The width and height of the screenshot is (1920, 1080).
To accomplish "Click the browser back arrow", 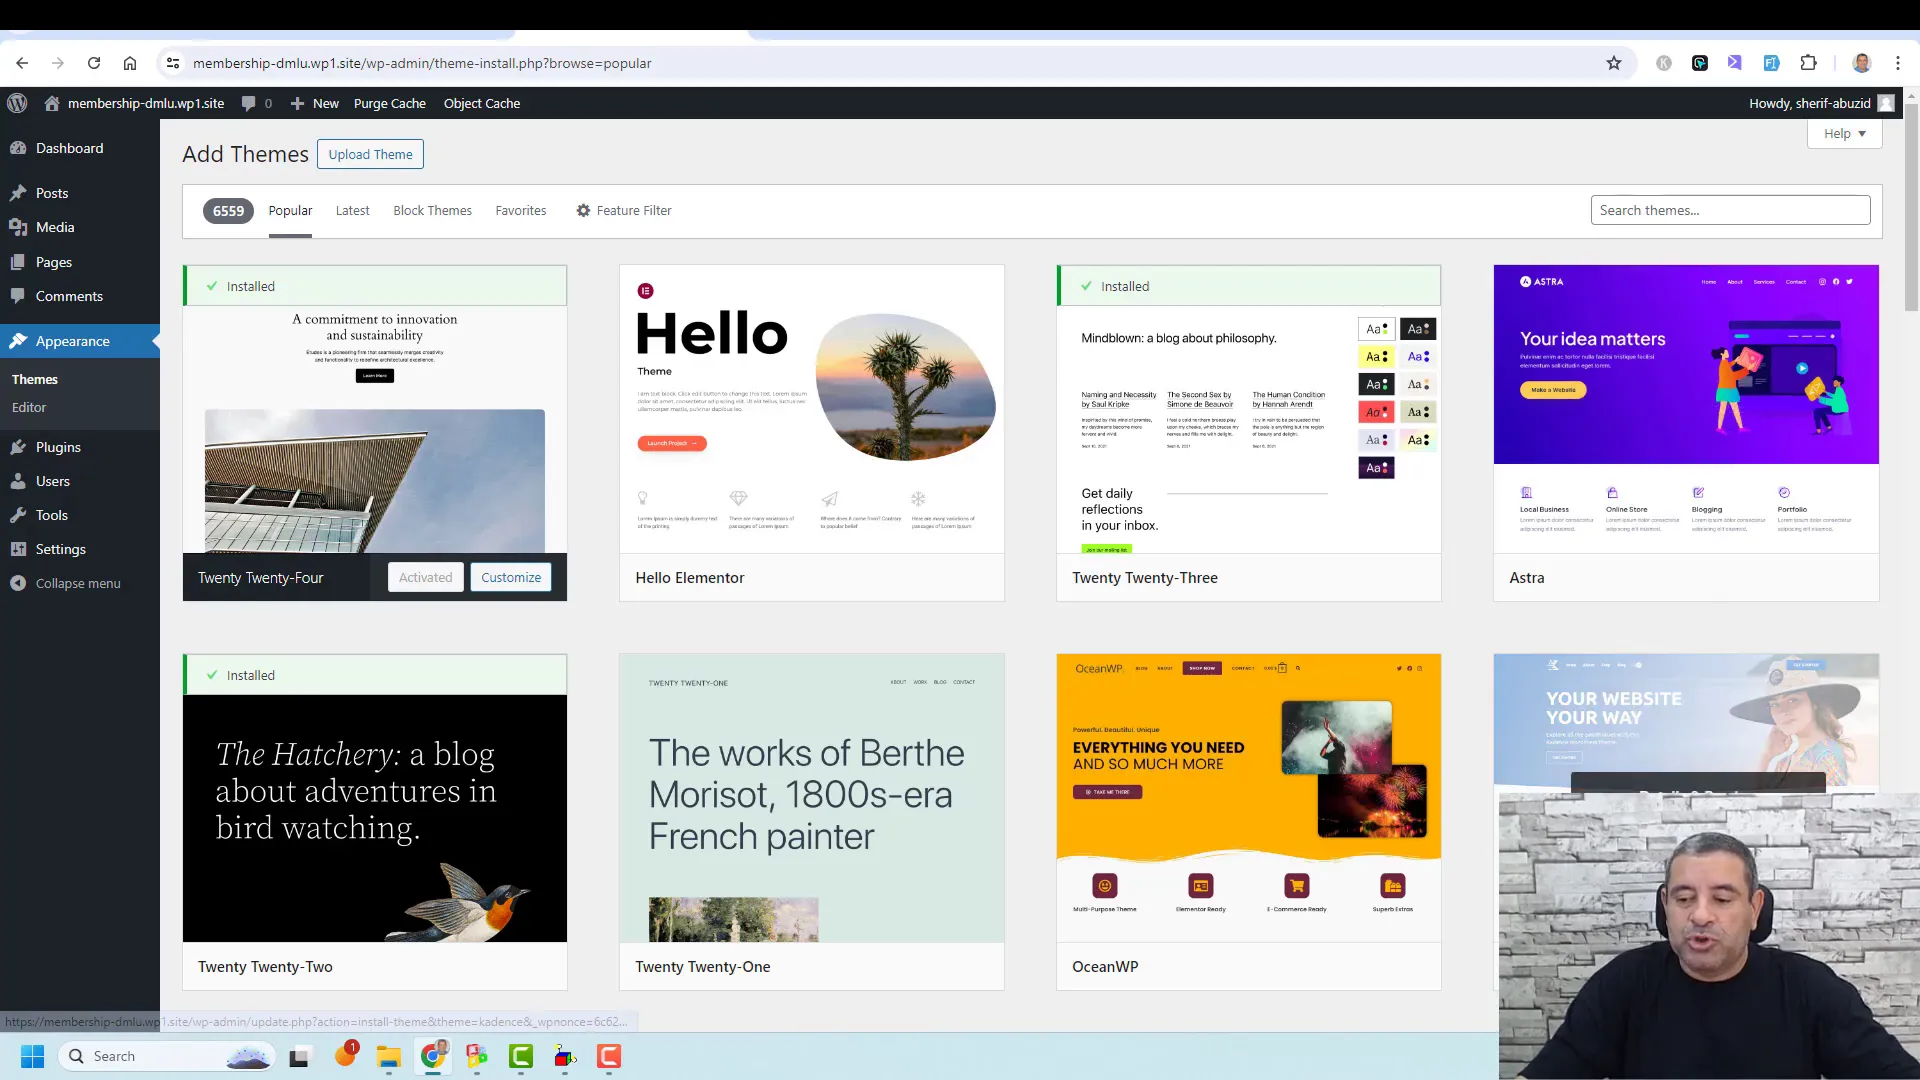I will pyautogui.click(x=22, y=63).
